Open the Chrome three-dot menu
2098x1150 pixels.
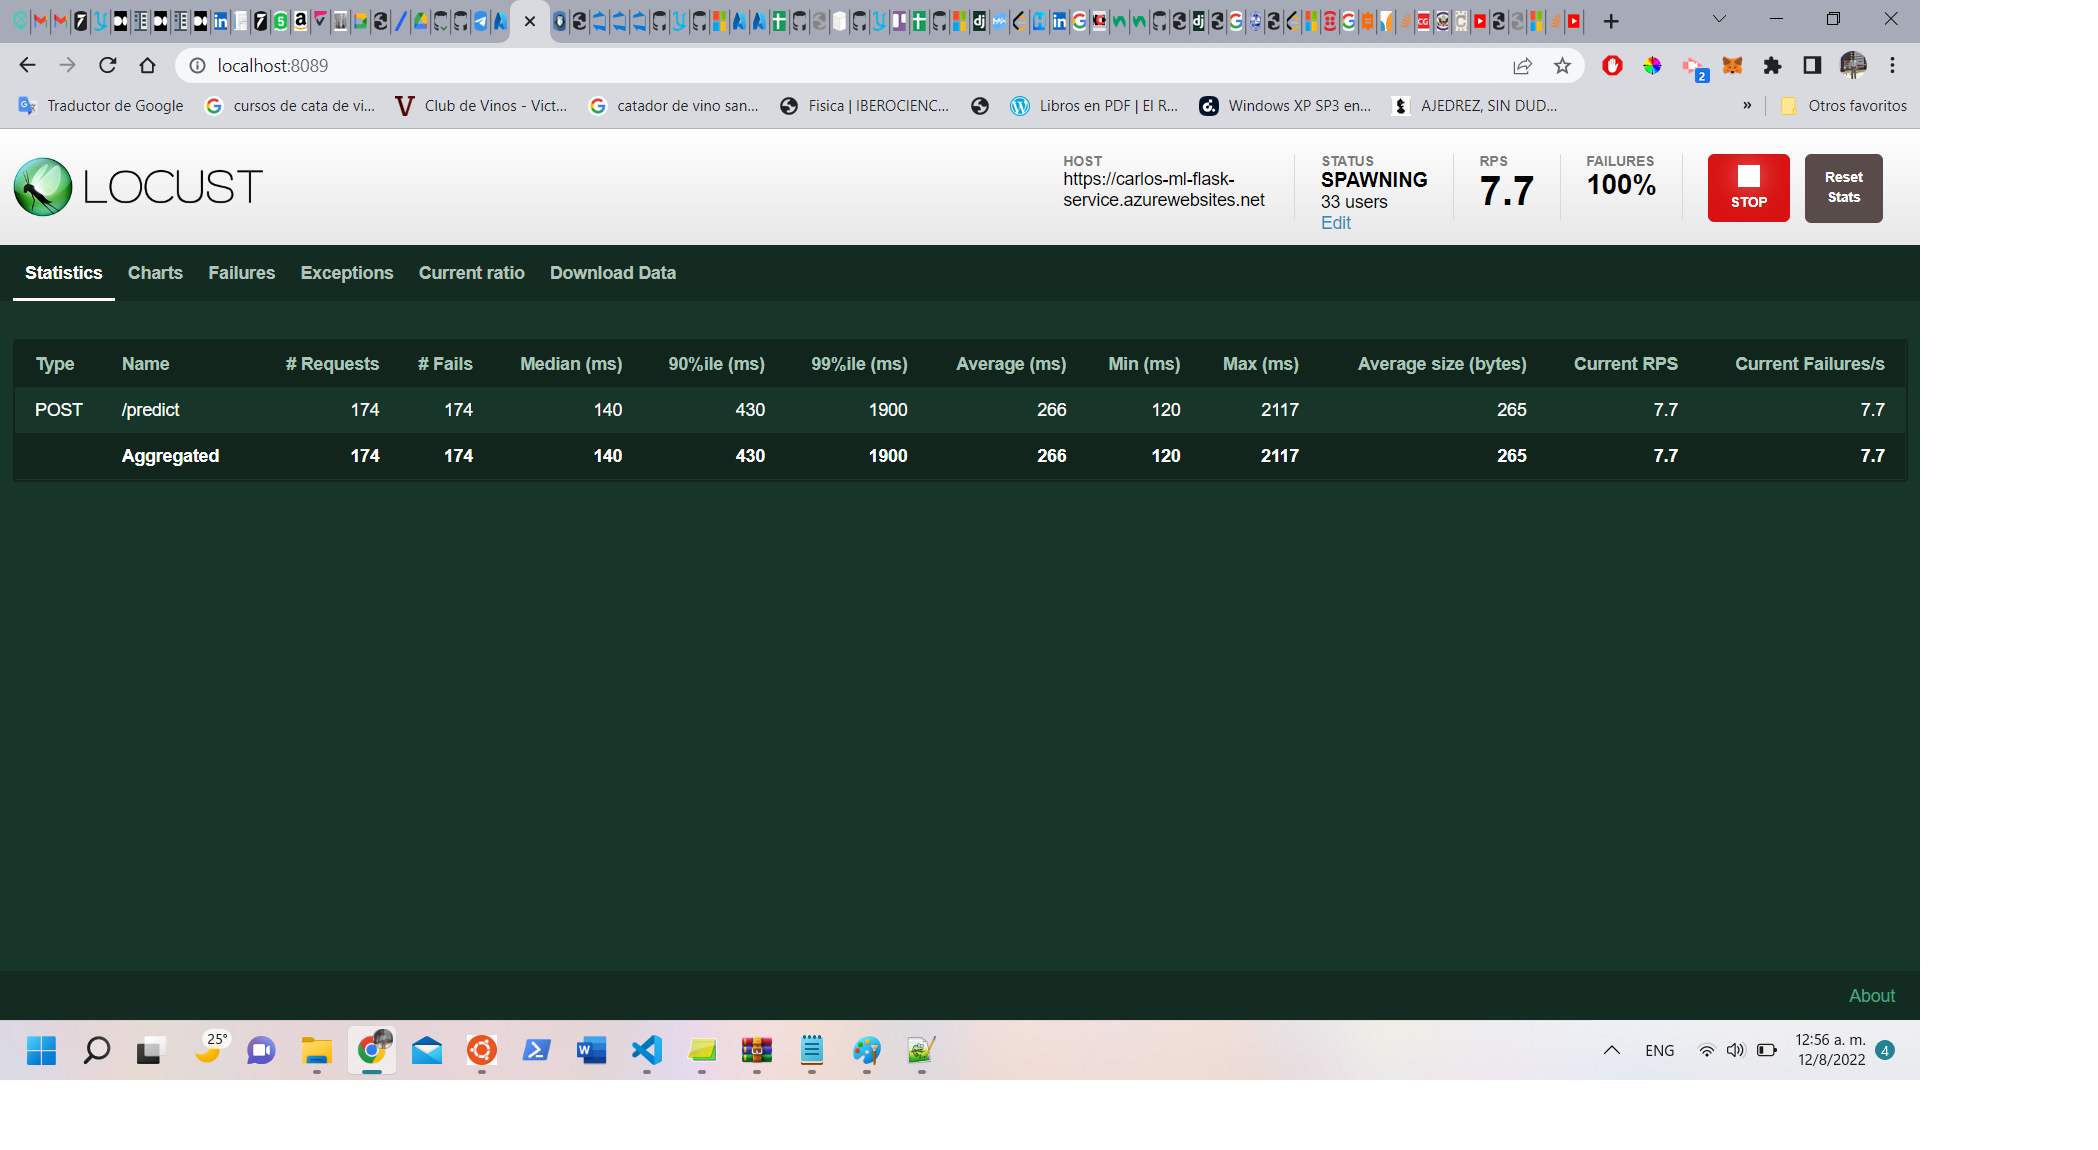(1892, 66)
